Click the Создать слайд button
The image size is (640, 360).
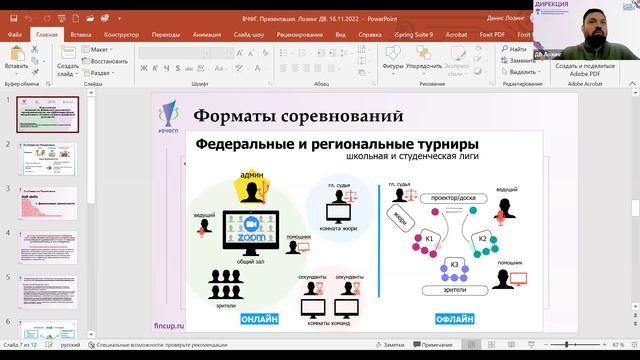(68, 61)
